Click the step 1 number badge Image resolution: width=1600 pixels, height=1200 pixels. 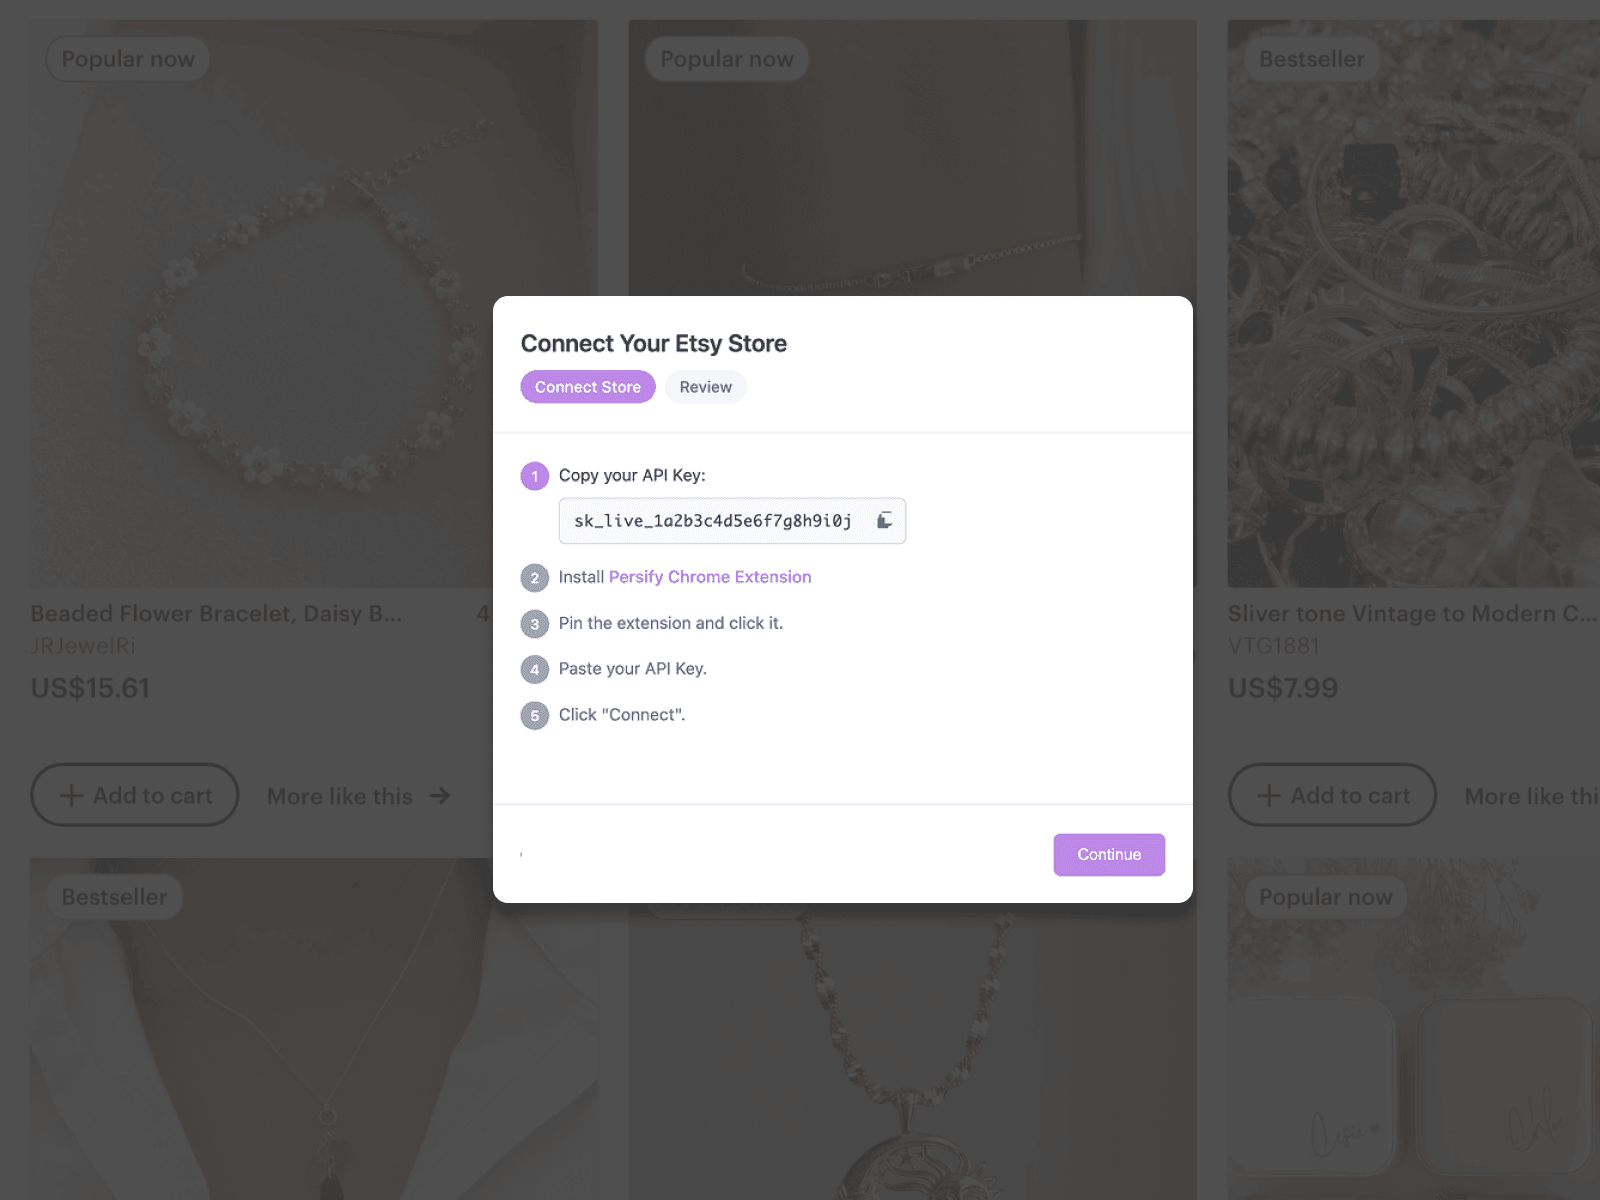(535, 476)
